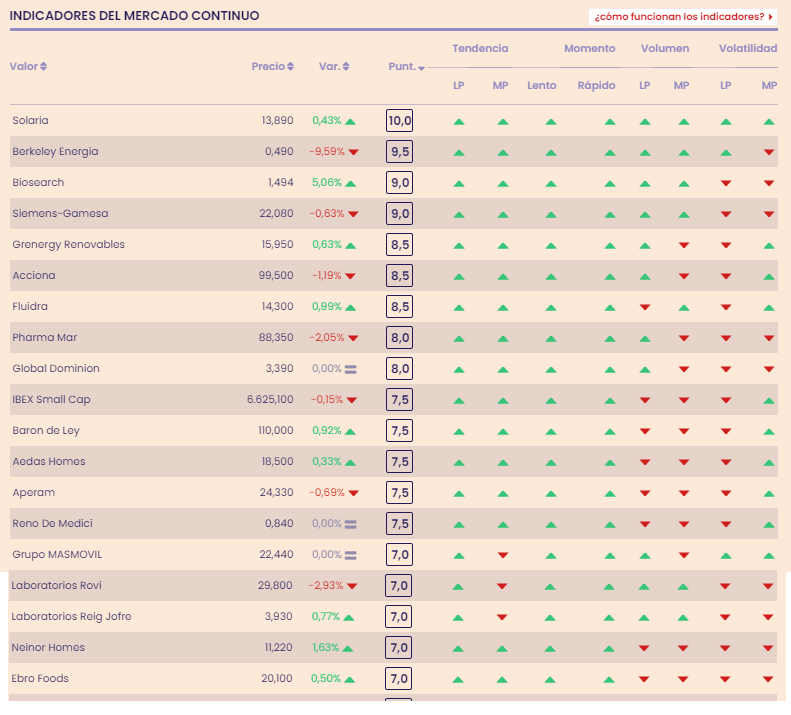Click Berkeley Energia's red Volatilidad MP arrow
Image resolution: width=791 pixels, height=715 pixels.
point(769,152)
